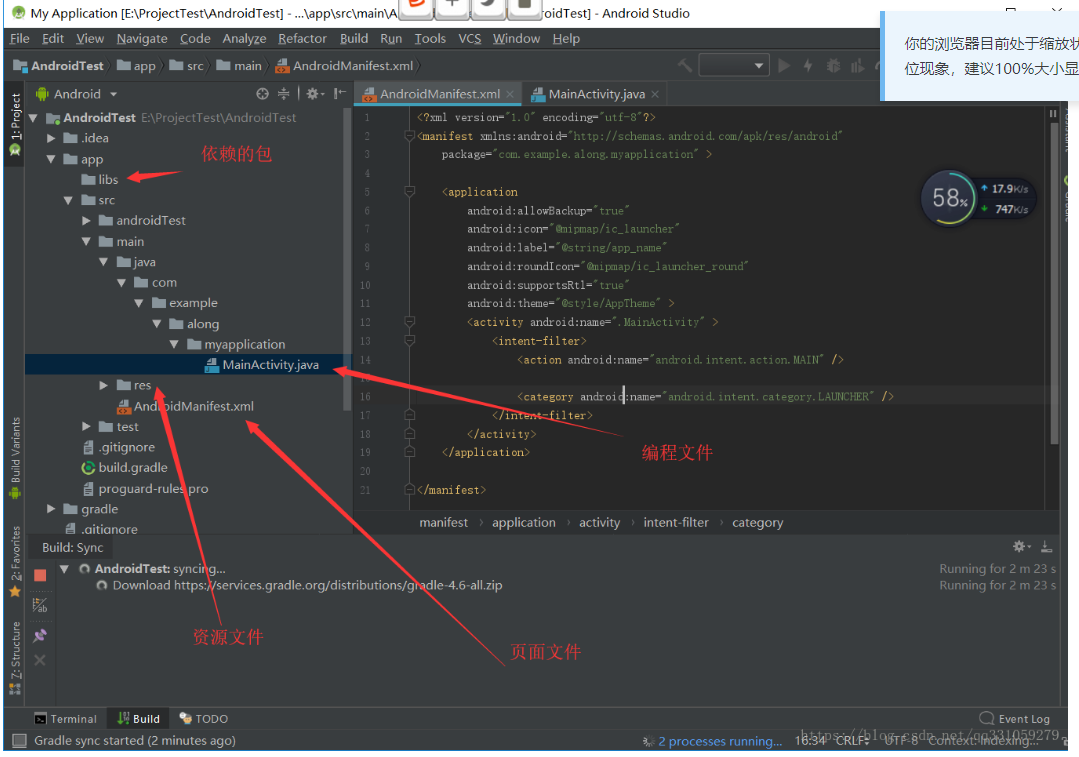The width and height of the screenshot is (1079, 757).
Task: Toggle the 7: Structure side panel
Action: [15, 659]
